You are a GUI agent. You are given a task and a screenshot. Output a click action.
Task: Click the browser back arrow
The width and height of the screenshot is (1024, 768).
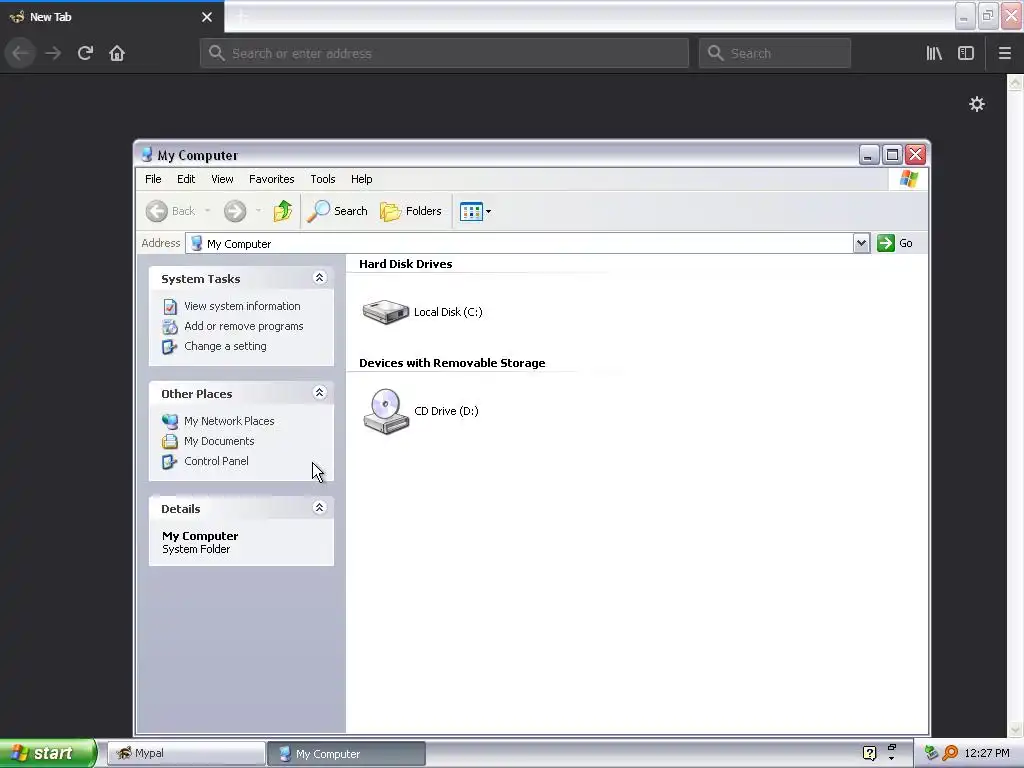tap(20, 53)
